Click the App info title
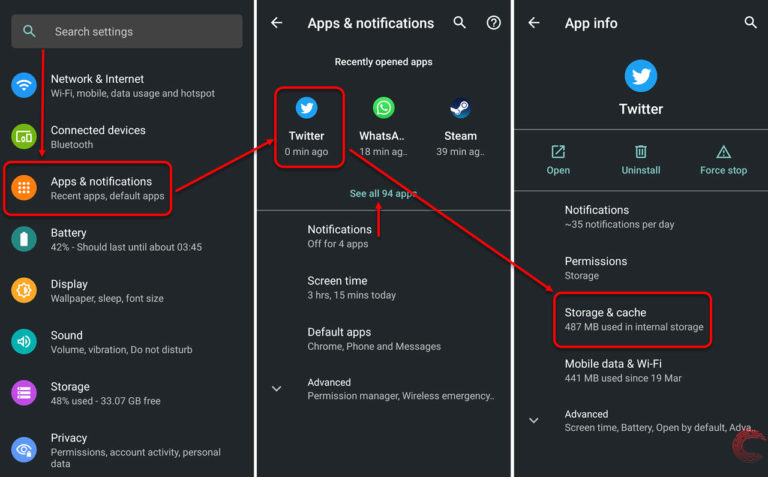The width and height of the screenshot is (768, 477). coord(591,23)
